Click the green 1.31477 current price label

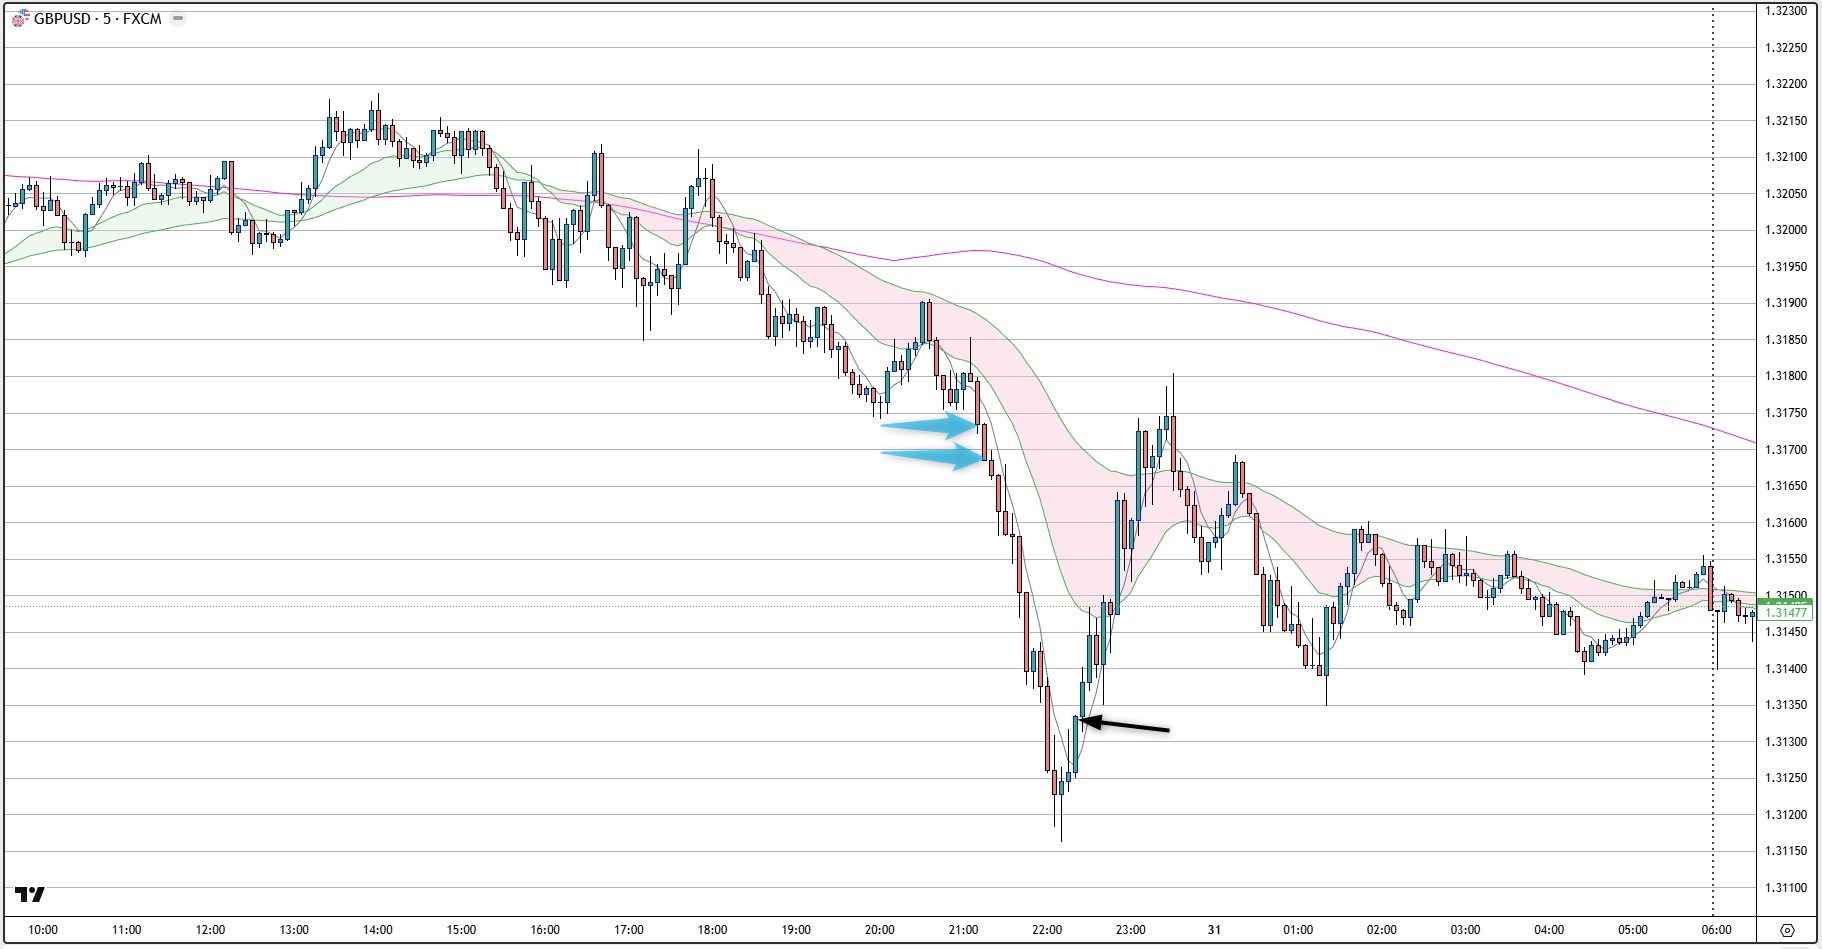[x=1786, y=612]
